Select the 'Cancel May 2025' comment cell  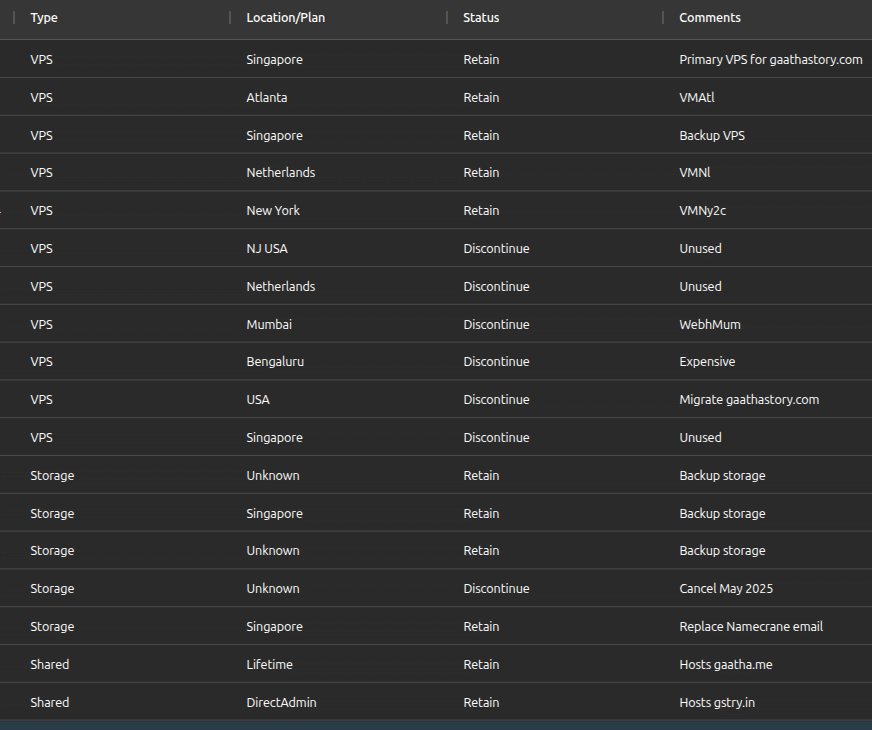(x=726, y=589)
